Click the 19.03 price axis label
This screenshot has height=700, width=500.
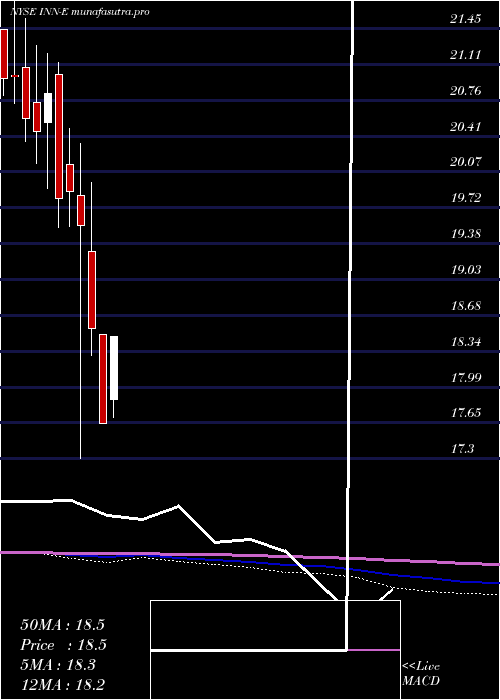[466, 270]
